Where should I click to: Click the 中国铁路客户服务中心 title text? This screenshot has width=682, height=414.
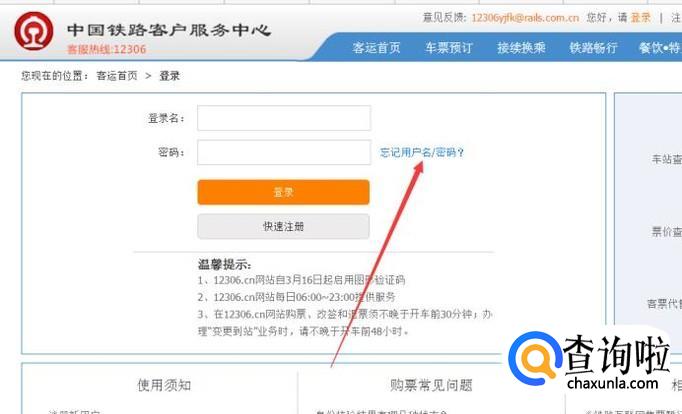(x=169, y=30)
